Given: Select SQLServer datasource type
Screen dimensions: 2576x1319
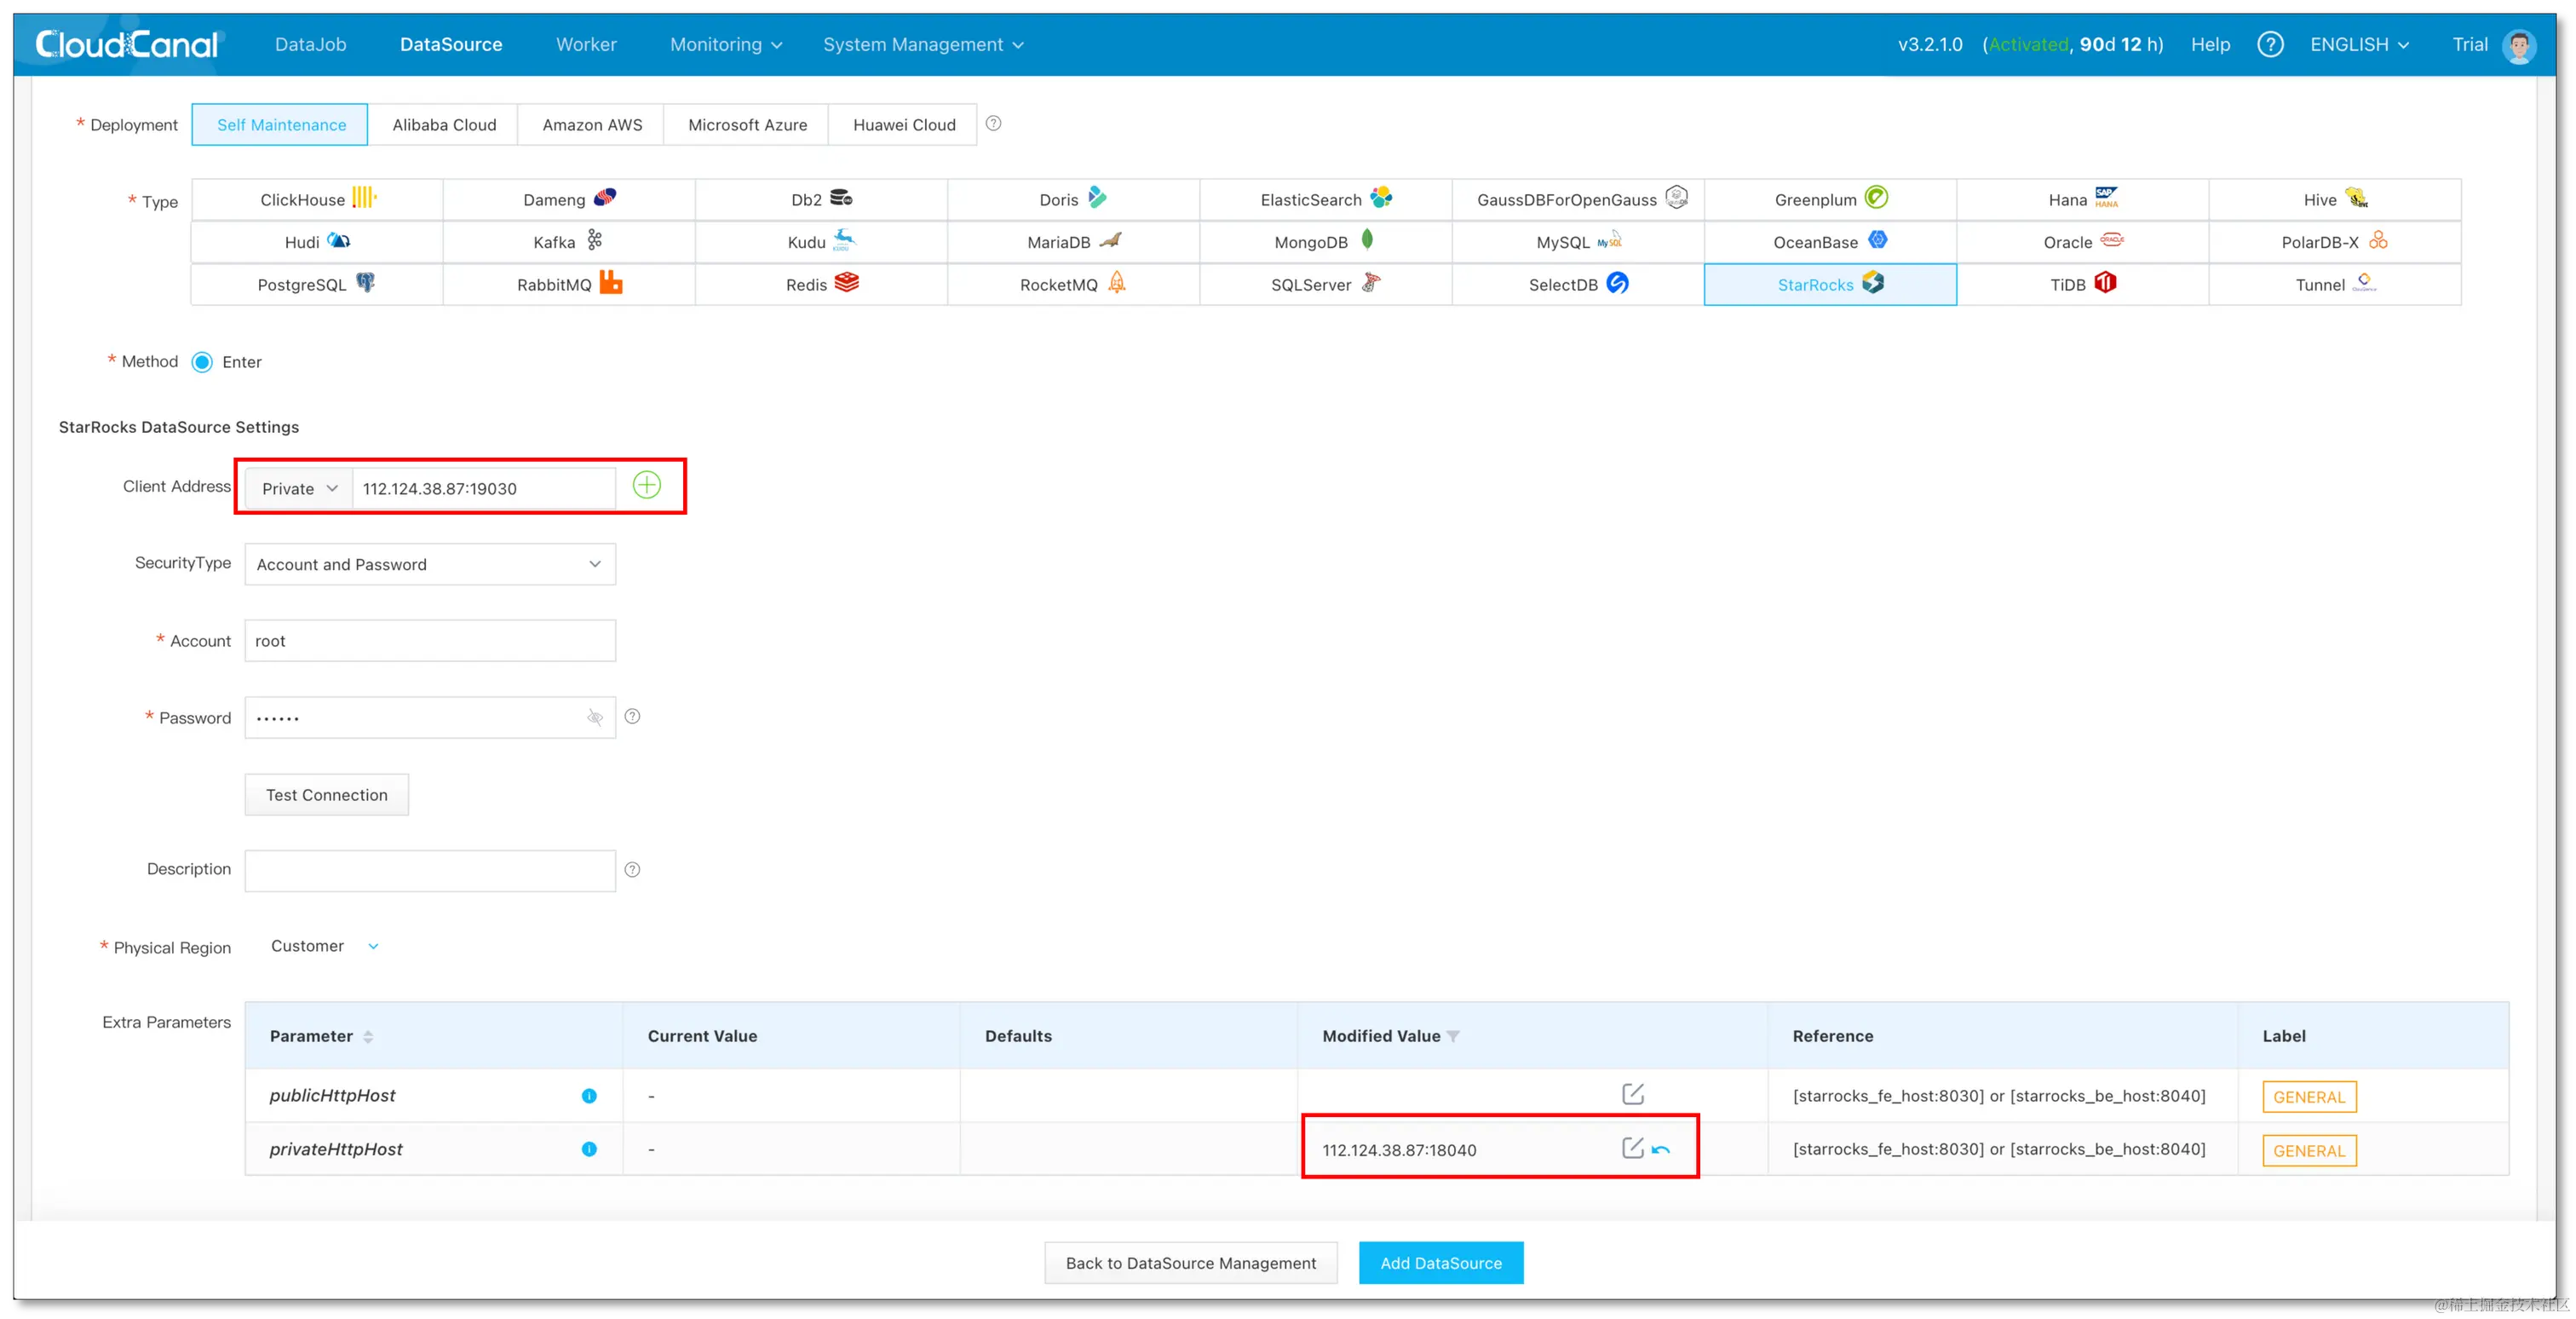Looking at the screenshot, I should click(1326, 284).
